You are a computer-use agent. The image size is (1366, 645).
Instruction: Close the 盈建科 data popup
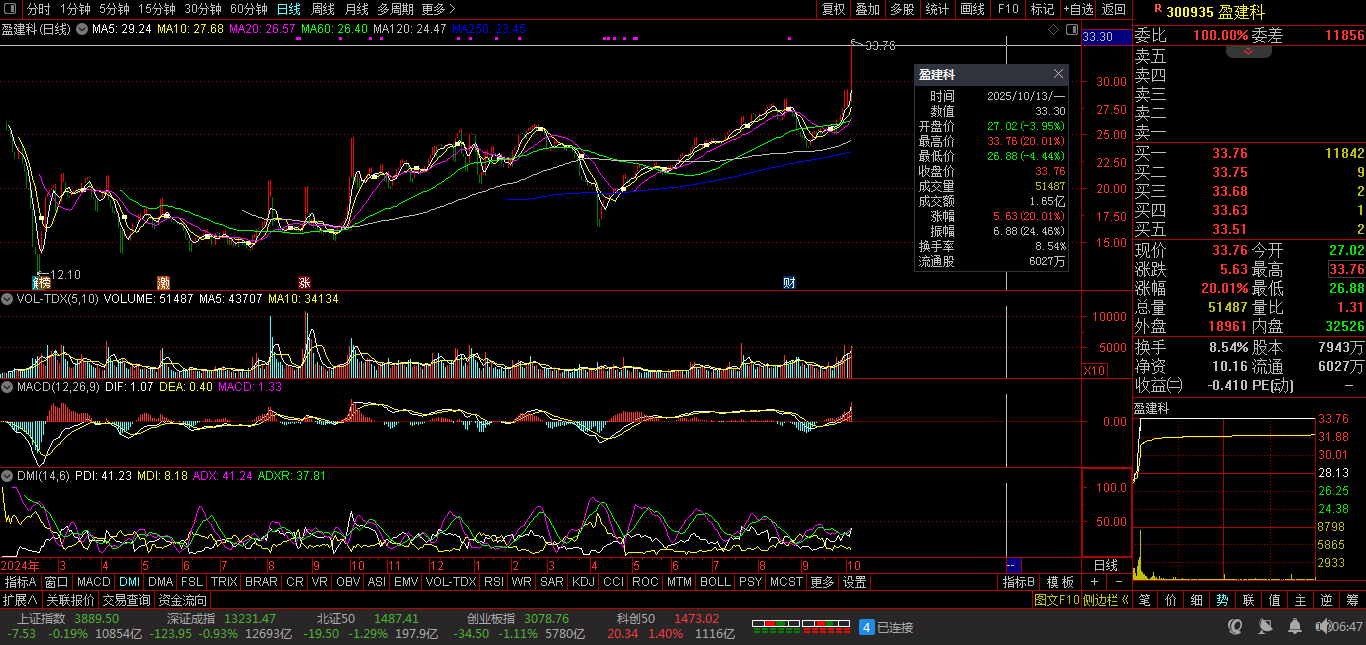[1058, 74]
